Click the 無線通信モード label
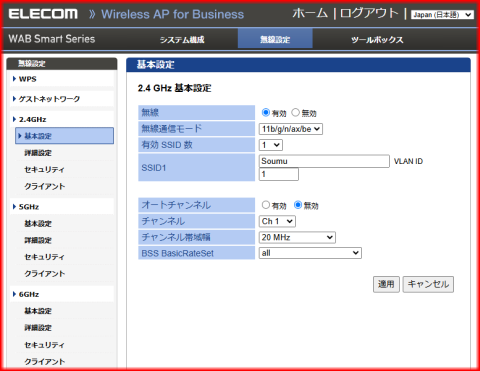Screen dimensions: 480x371 click(x=172, y=129)
